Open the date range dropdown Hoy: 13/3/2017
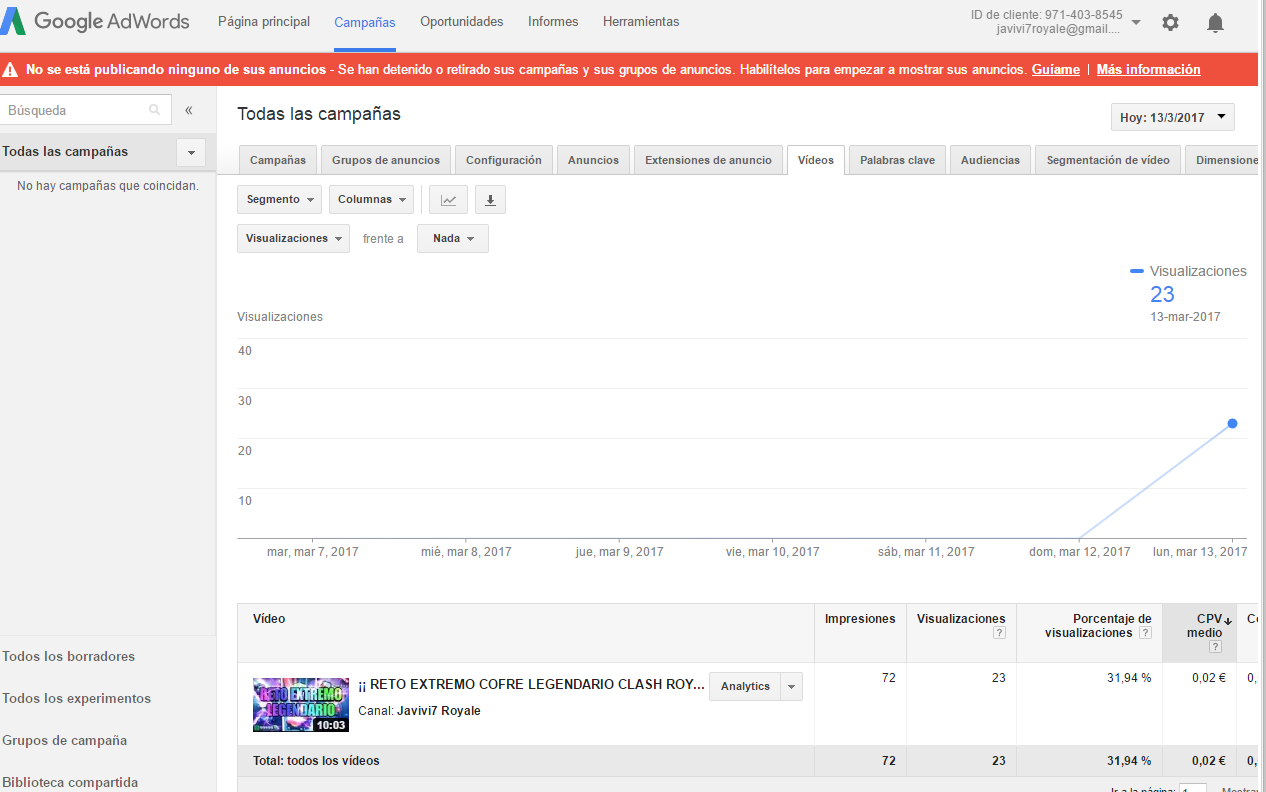The width and height of the screenshot is (1266, 792). (1173, 117)
